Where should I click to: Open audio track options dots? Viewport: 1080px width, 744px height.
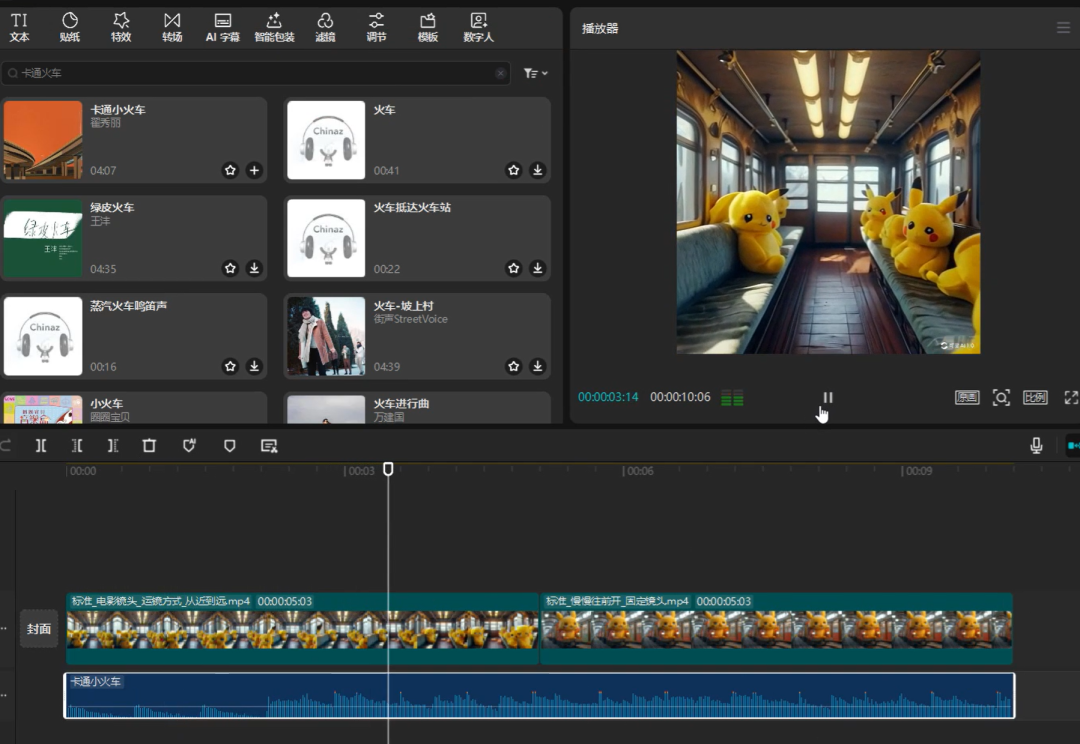tap(4, 696)
